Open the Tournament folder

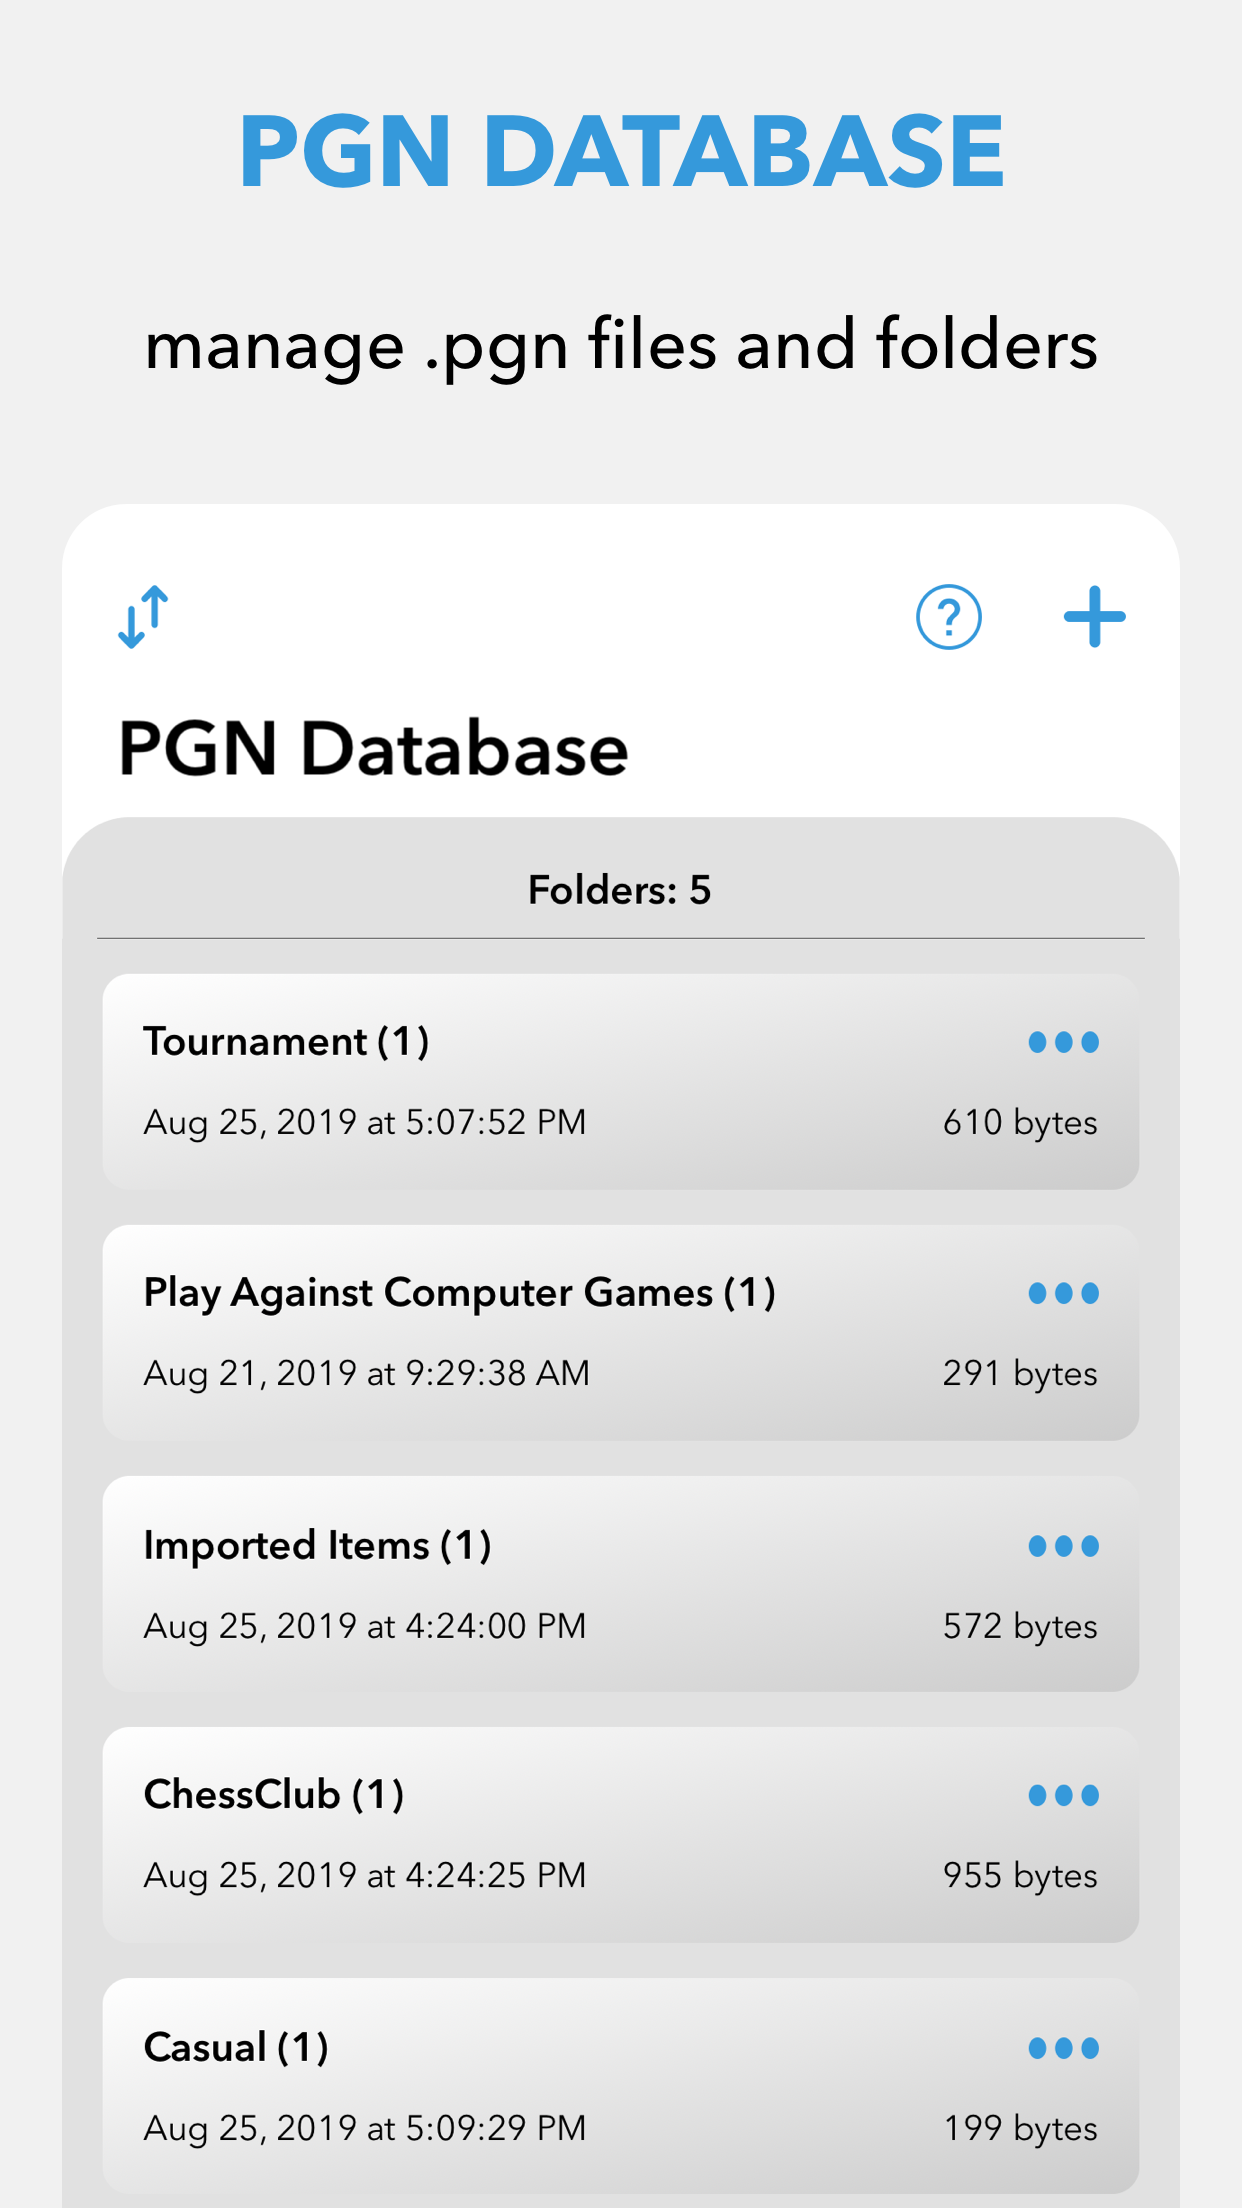(x=286, y=1042)
